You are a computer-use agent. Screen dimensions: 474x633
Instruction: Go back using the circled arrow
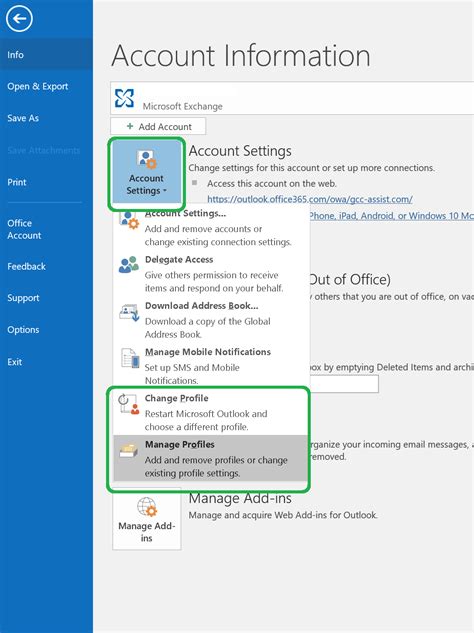(19, 18)
